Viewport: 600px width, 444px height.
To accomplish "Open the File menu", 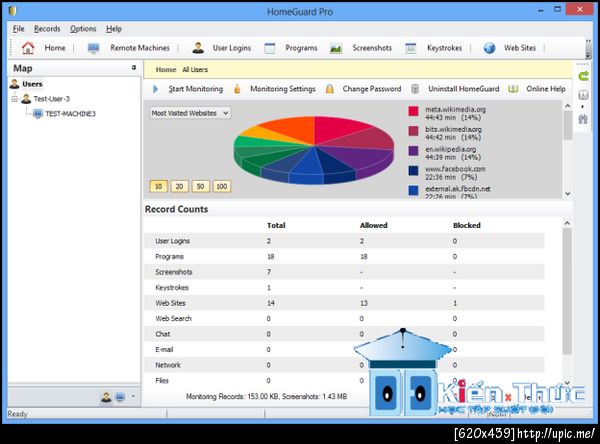I will click(x=18, y=29).
